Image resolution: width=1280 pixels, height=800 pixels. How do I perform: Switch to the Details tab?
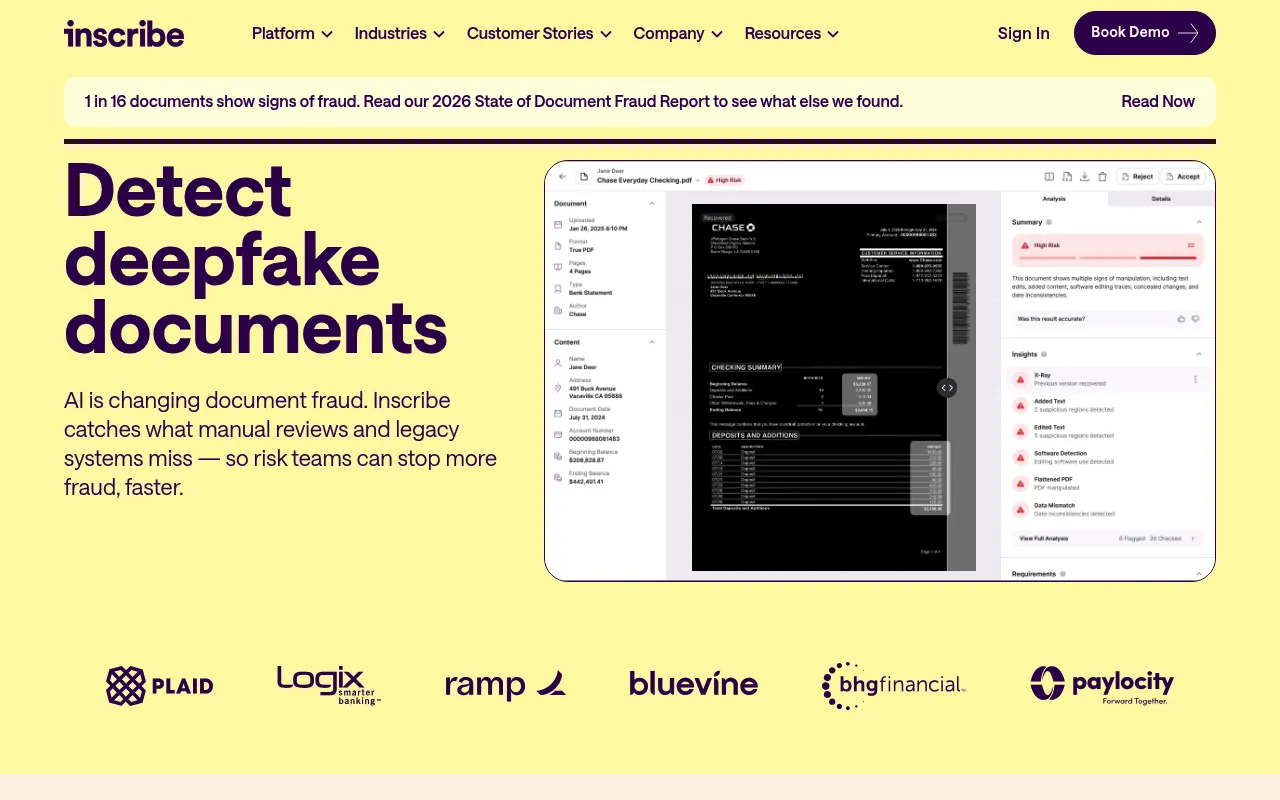(1161, 199)
